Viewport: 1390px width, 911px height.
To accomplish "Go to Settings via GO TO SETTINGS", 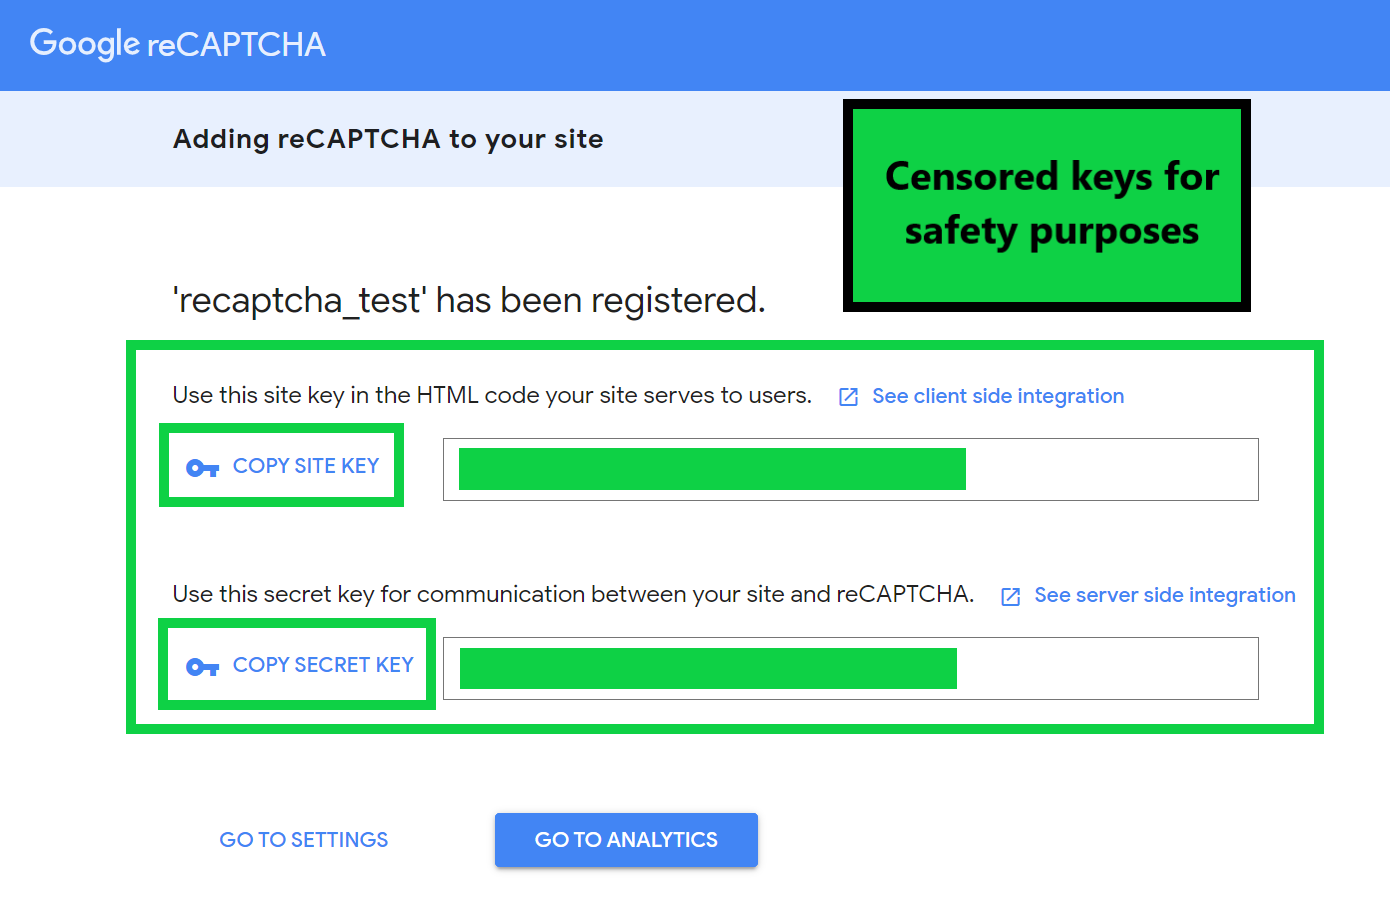I will pos(304,840).
